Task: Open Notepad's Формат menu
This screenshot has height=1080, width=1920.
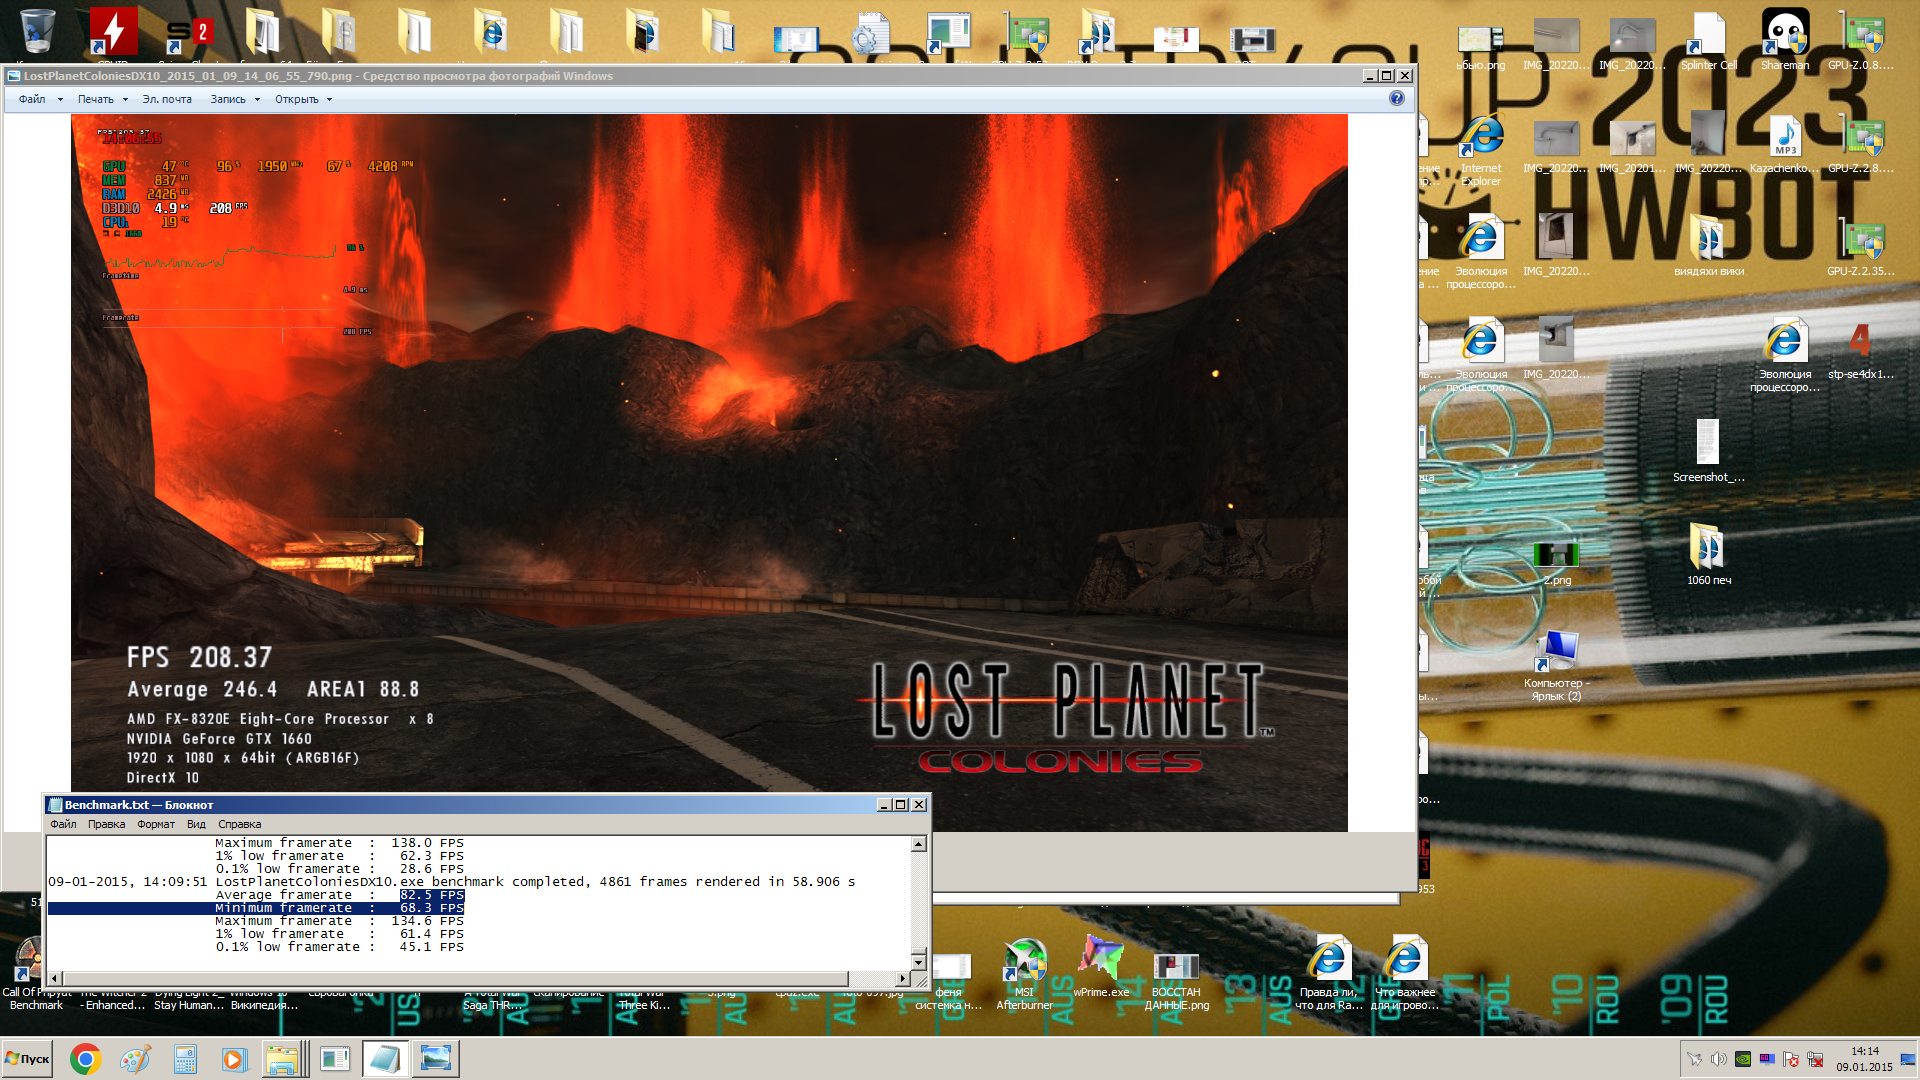Action: [155, 824]
